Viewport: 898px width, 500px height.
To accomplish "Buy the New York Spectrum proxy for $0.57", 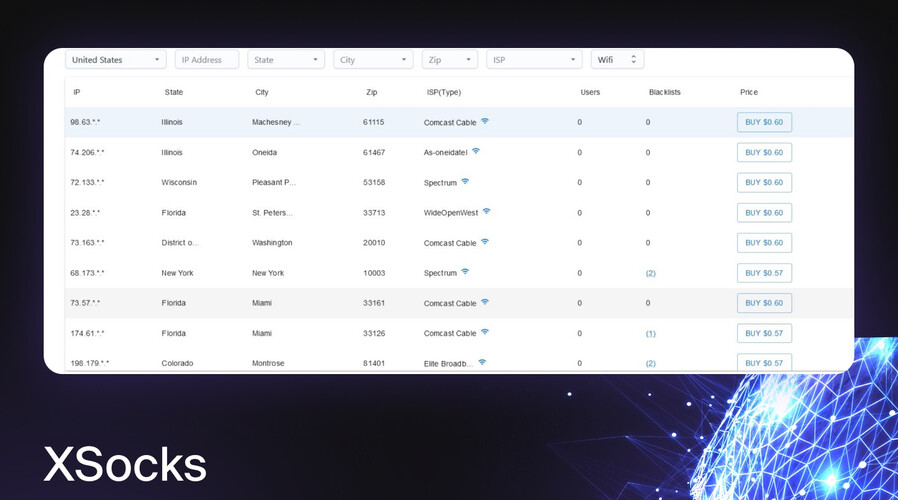I will pyautogui.click(x=764, y=273).
